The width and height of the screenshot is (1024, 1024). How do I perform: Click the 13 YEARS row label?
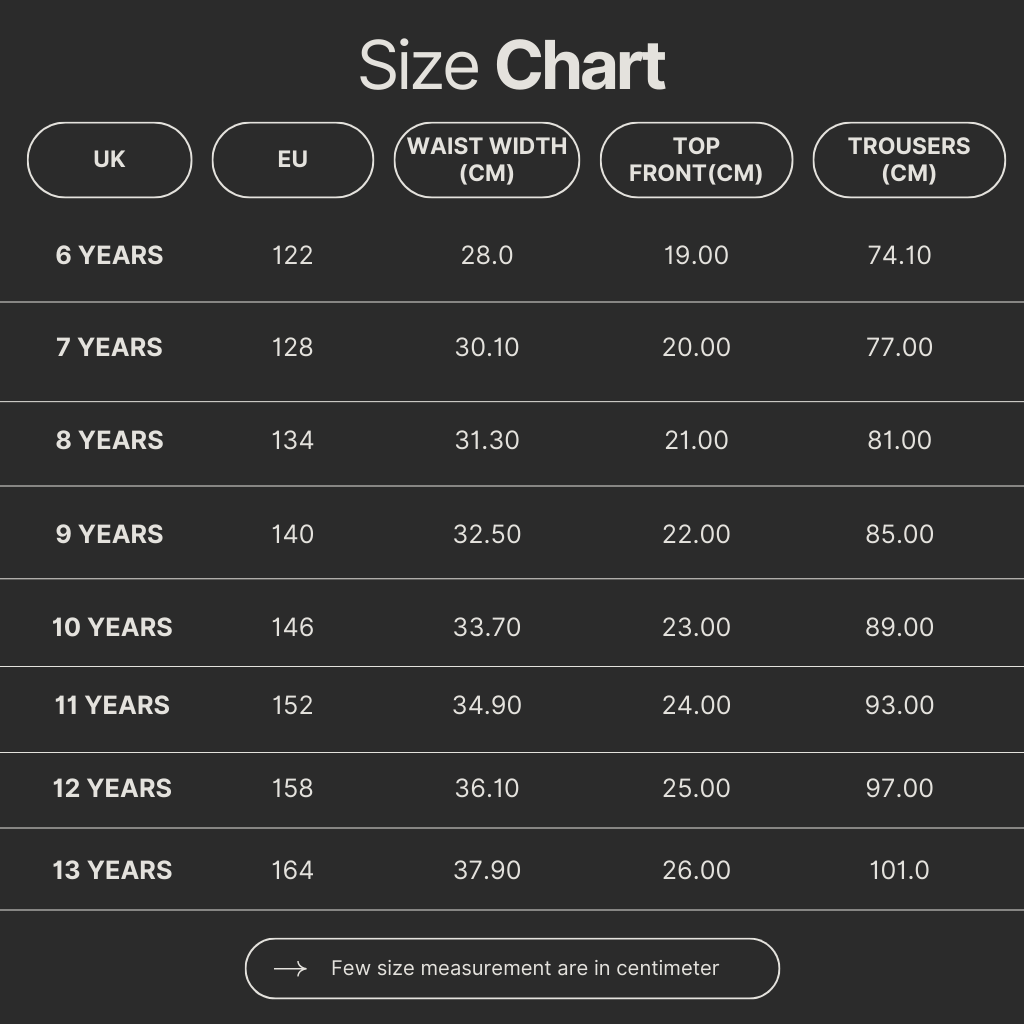click(x=112, y=870)
